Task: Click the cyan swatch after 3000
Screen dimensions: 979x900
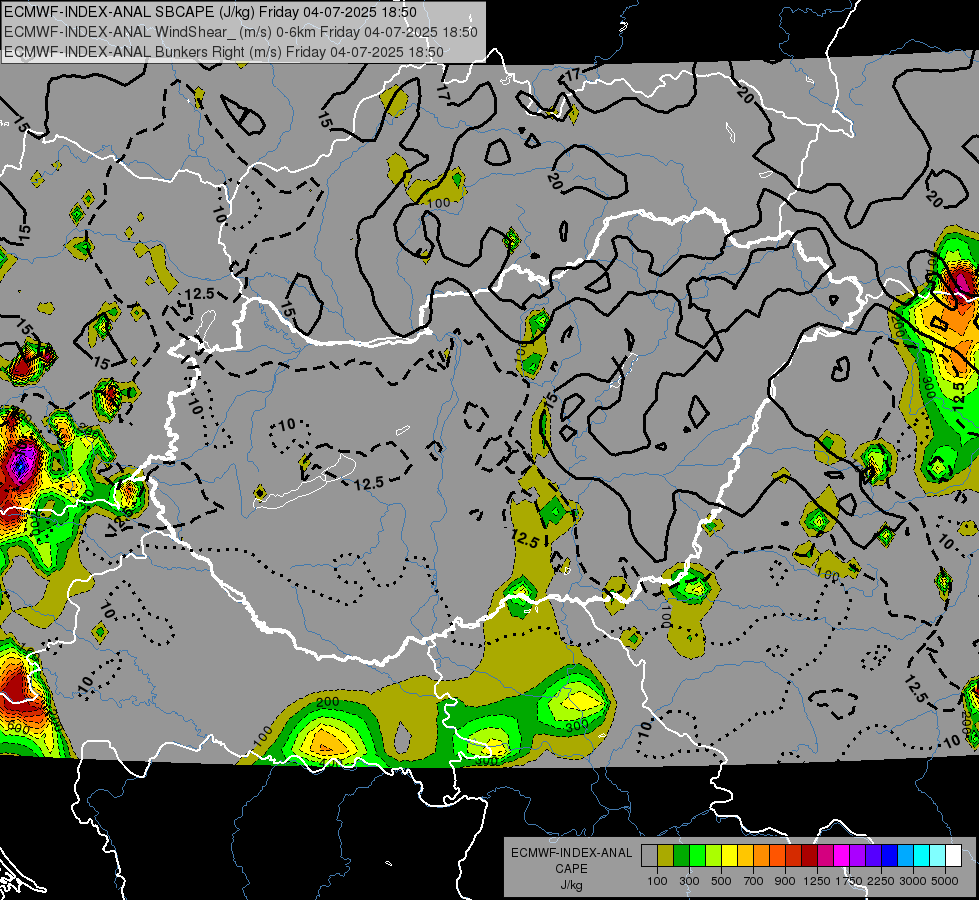Action: coord(922,856)
